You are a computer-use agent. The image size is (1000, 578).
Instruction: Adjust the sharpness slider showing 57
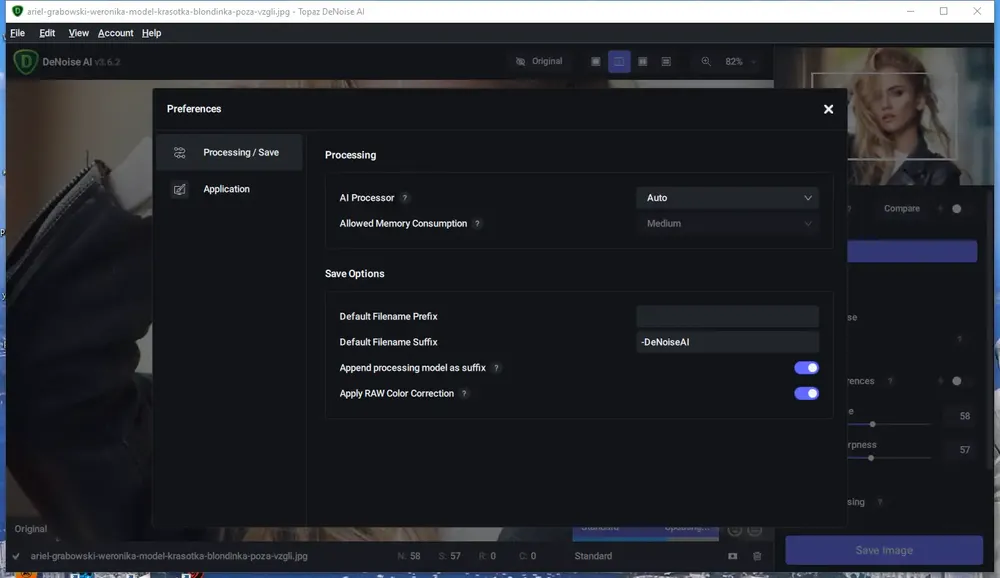click(x=871, y=458)
